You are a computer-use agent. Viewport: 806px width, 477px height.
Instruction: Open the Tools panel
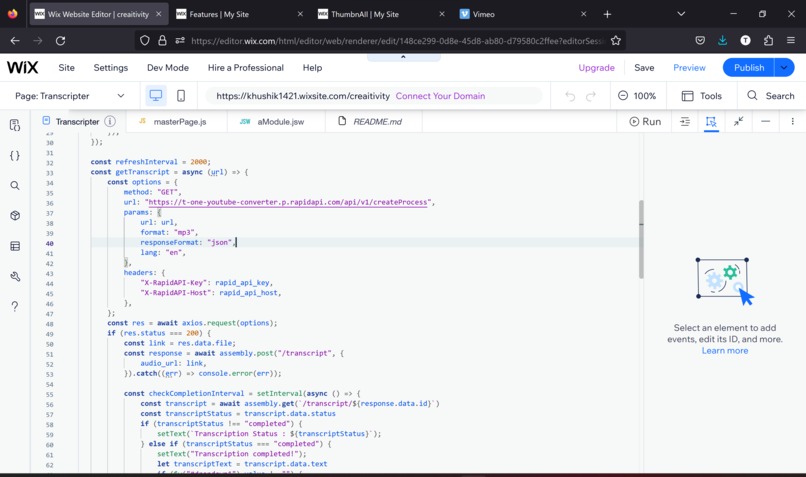702,96
